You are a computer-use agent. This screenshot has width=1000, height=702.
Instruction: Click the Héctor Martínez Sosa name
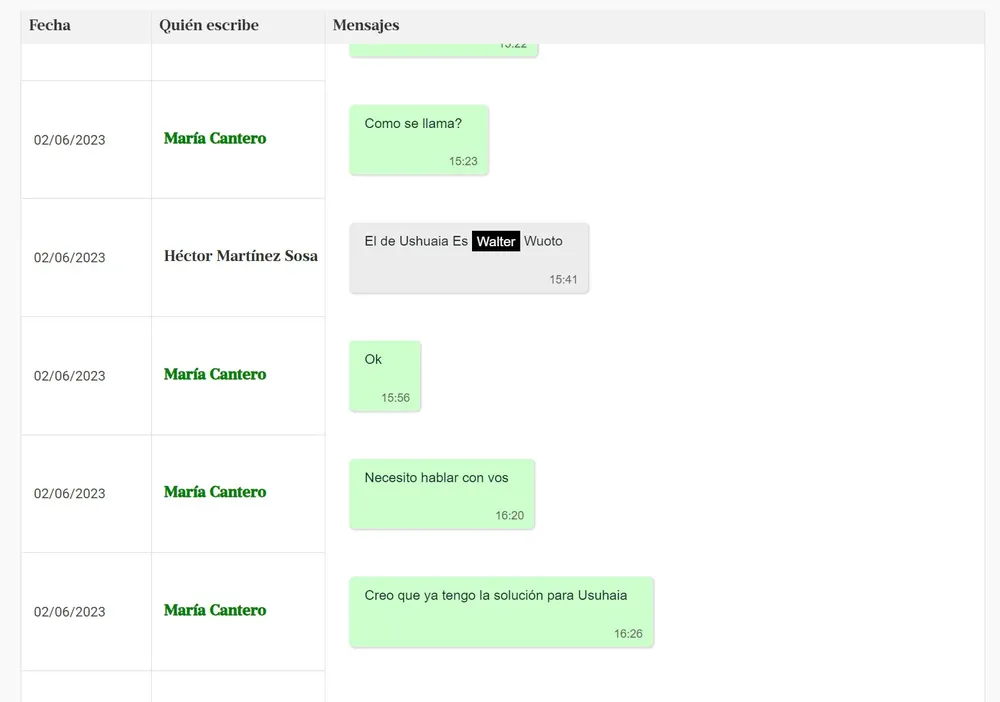241,256
